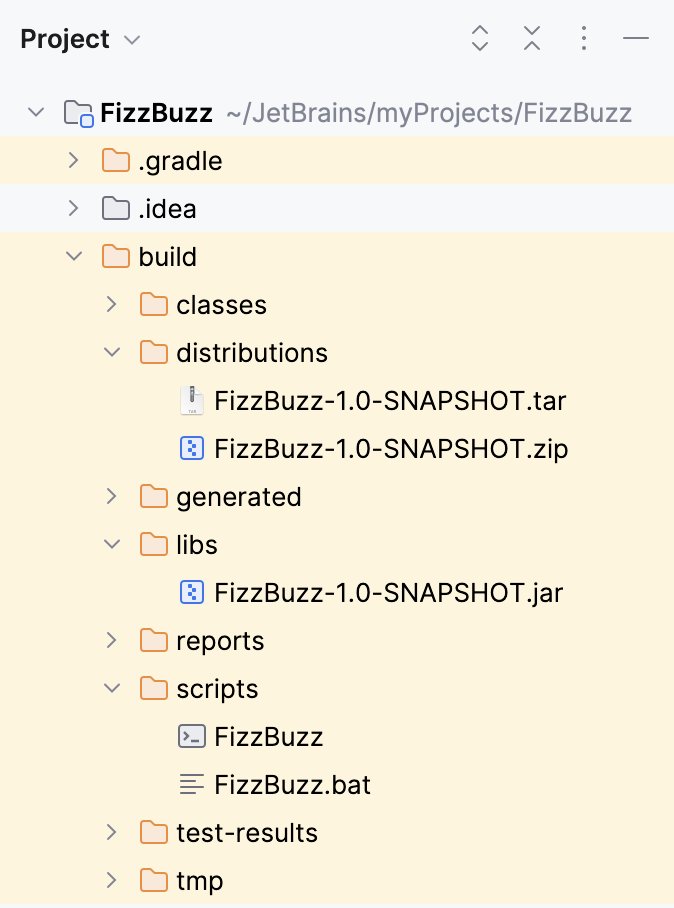Expand the reports folder

pos(111,640)
